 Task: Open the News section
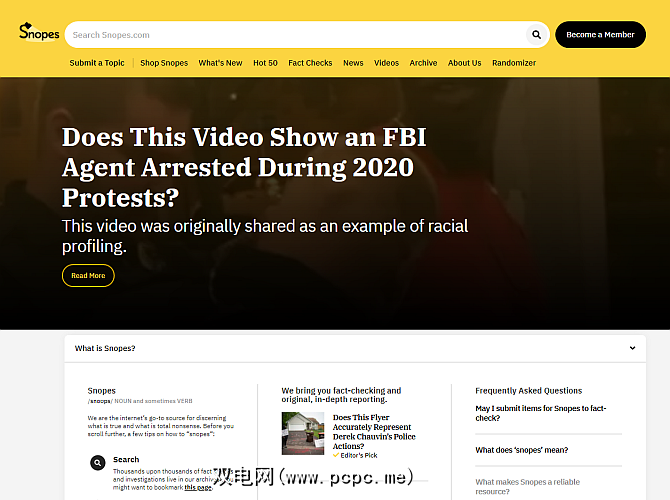[x=353, y=63]
